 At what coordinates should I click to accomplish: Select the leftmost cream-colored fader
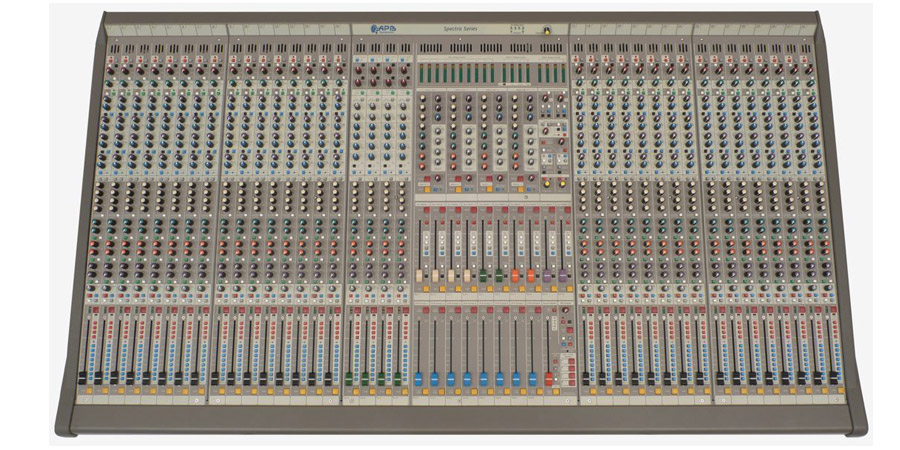tap(420, 276)
